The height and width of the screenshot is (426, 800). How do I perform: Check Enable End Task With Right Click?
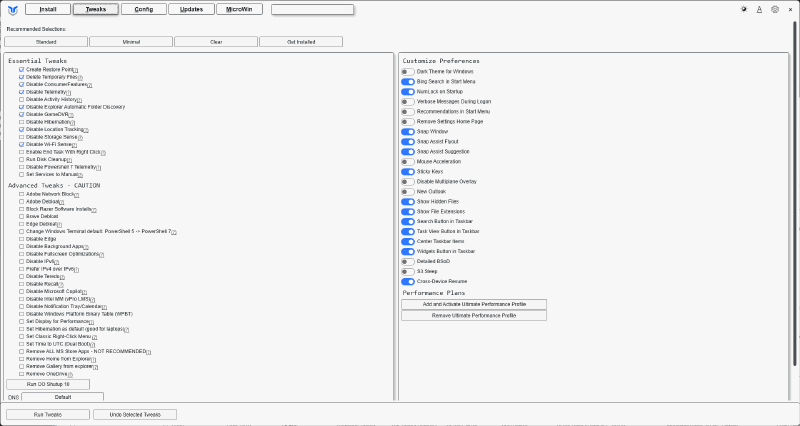click(21, 152)
